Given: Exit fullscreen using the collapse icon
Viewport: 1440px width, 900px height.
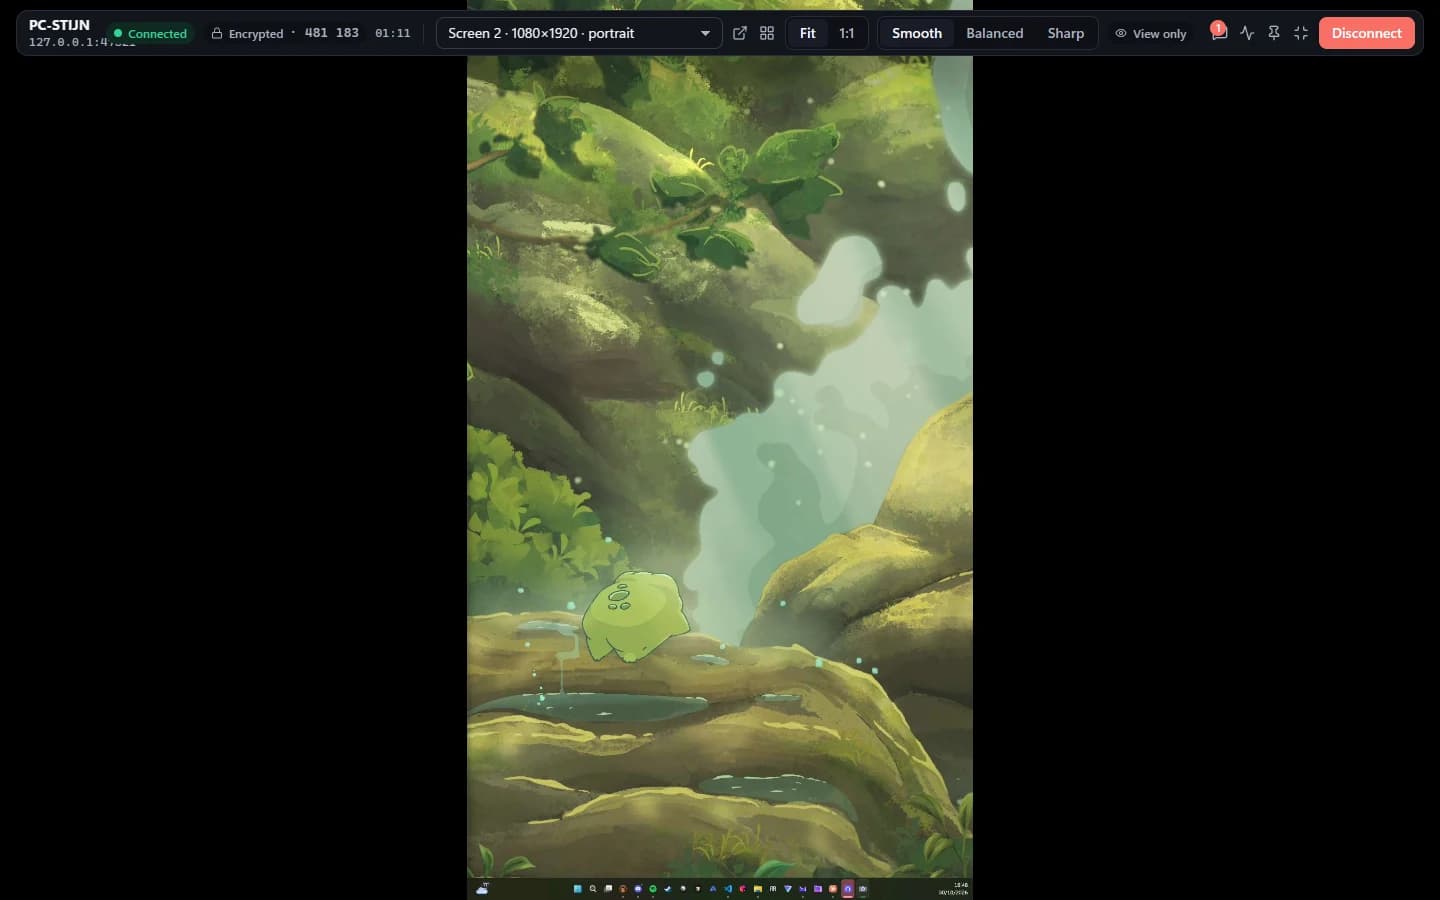Looking at the screenshot, I should click(1301, 33).
